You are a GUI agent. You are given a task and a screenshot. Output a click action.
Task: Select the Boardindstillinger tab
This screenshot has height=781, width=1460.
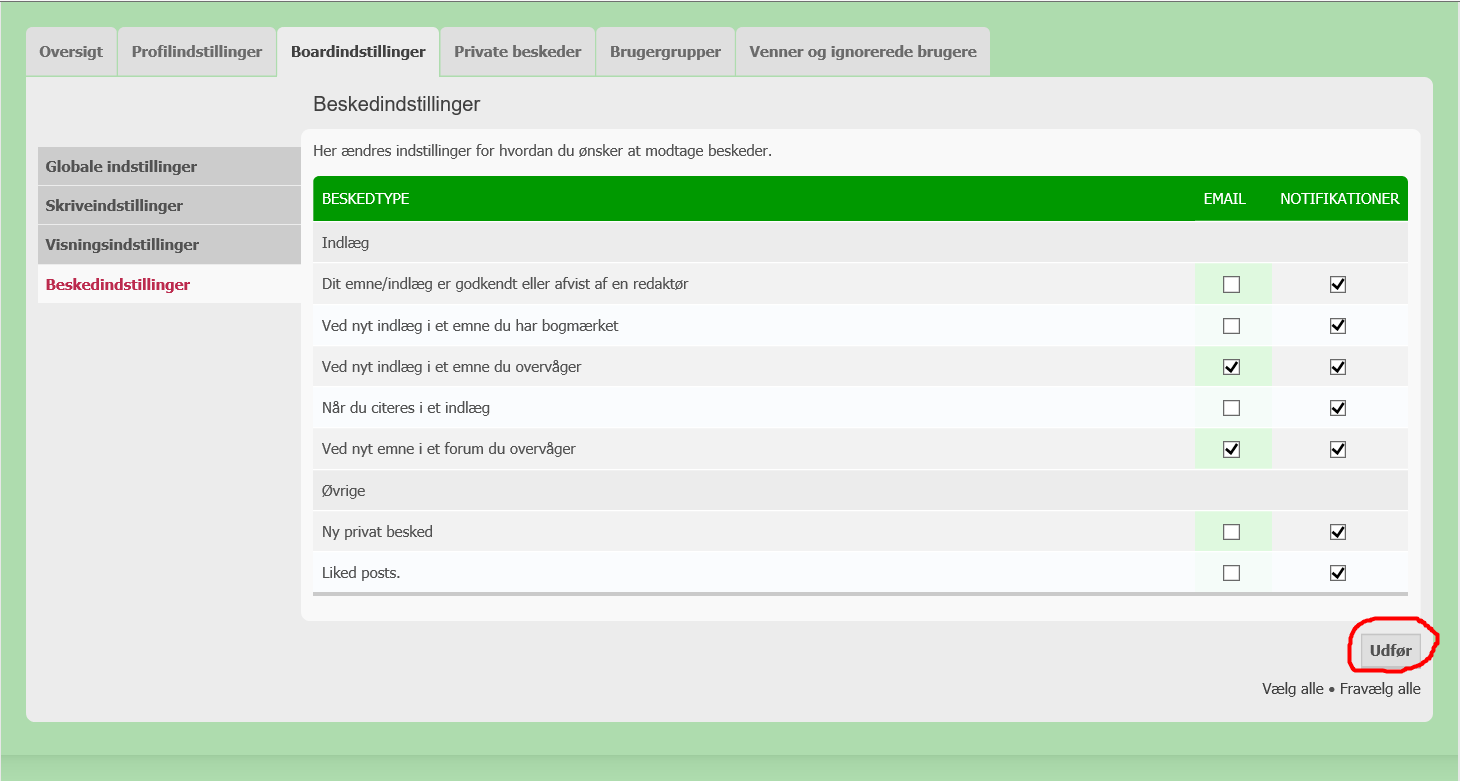point(358,51)
